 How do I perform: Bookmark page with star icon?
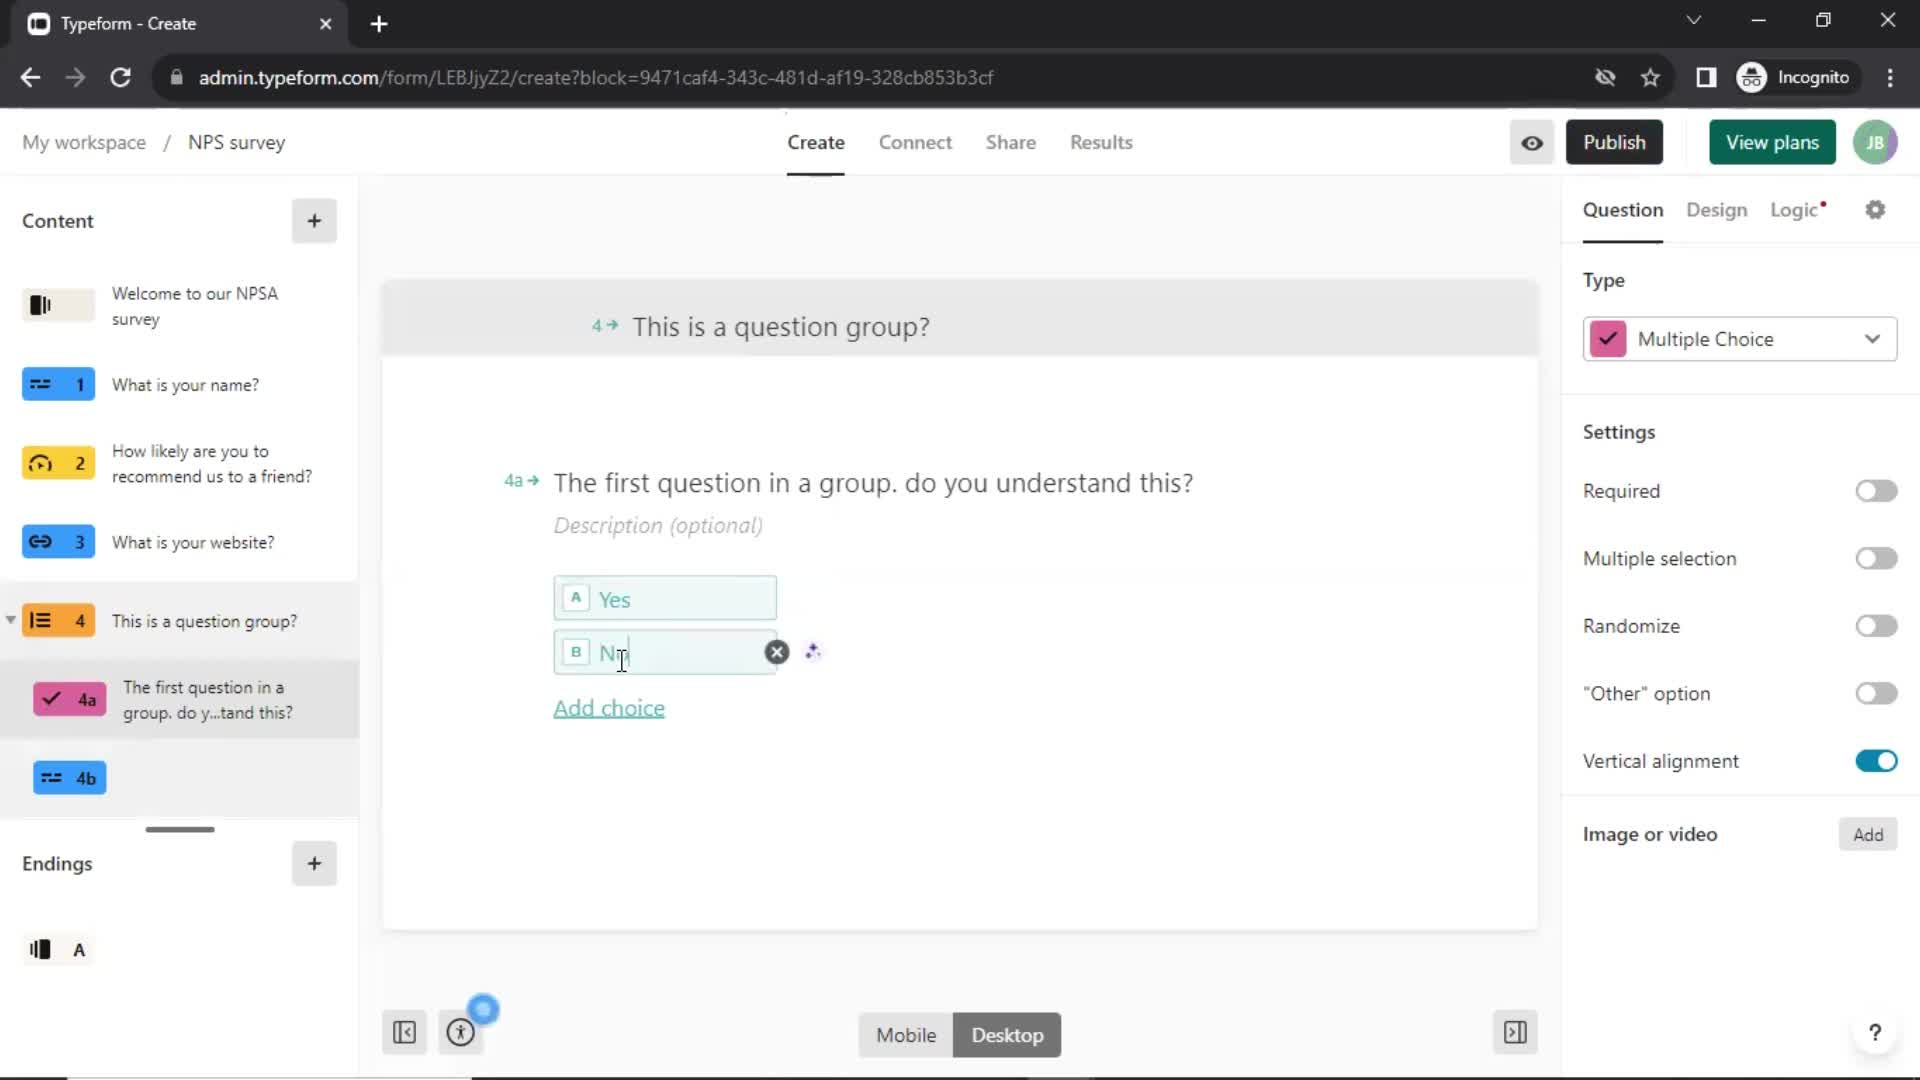pyautogui.click(x=1650, y=78)
